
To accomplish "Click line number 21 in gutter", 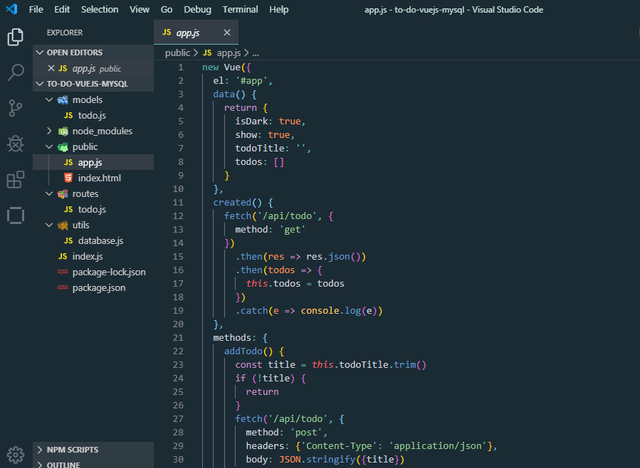I will click(178, 337).
